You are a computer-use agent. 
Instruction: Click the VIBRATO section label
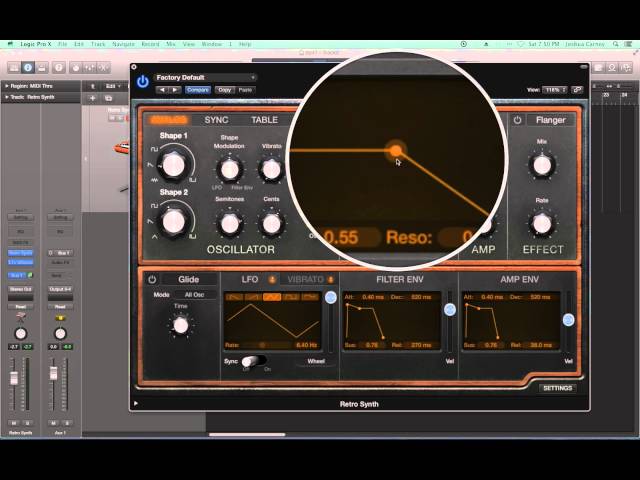305,280
